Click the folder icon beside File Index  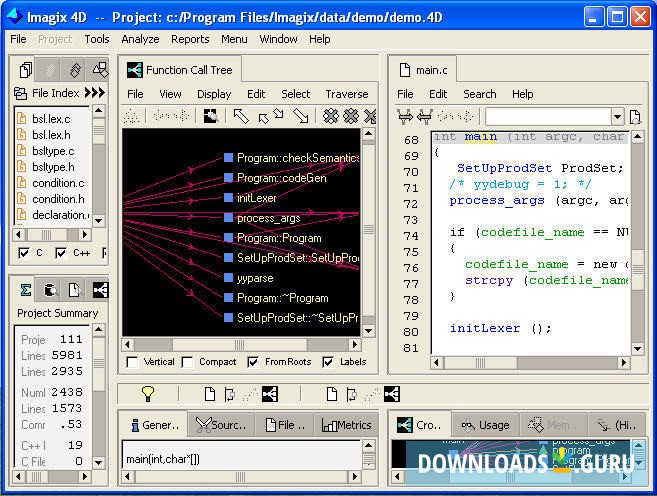pos(21,93)
